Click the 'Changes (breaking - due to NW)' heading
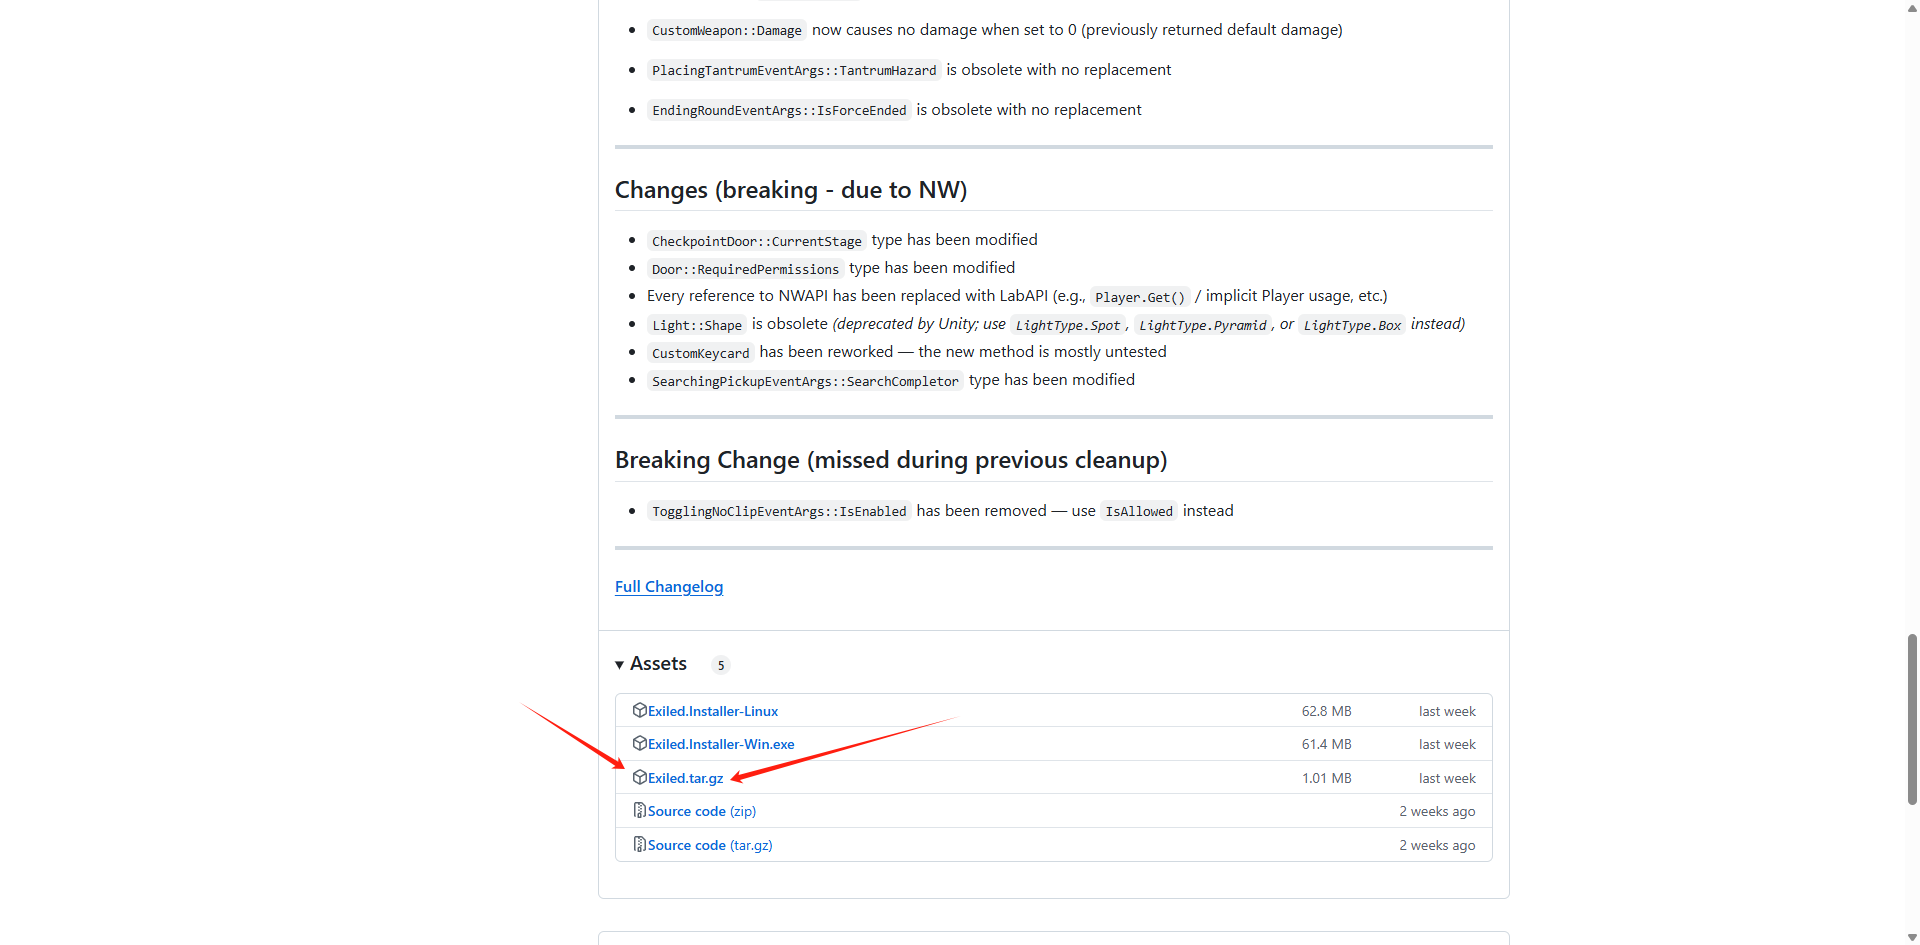Screen dimensions: 1920x945 pyautogui.click(x=790, y=190)
